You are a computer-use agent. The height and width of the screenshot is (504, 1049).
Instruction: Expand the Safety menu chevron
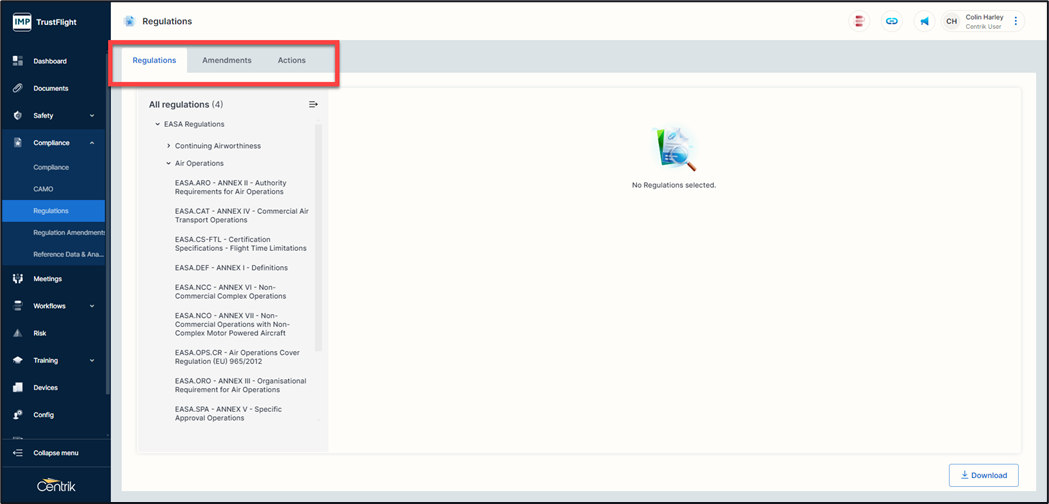pyautogui.click(x=92, y=116)
